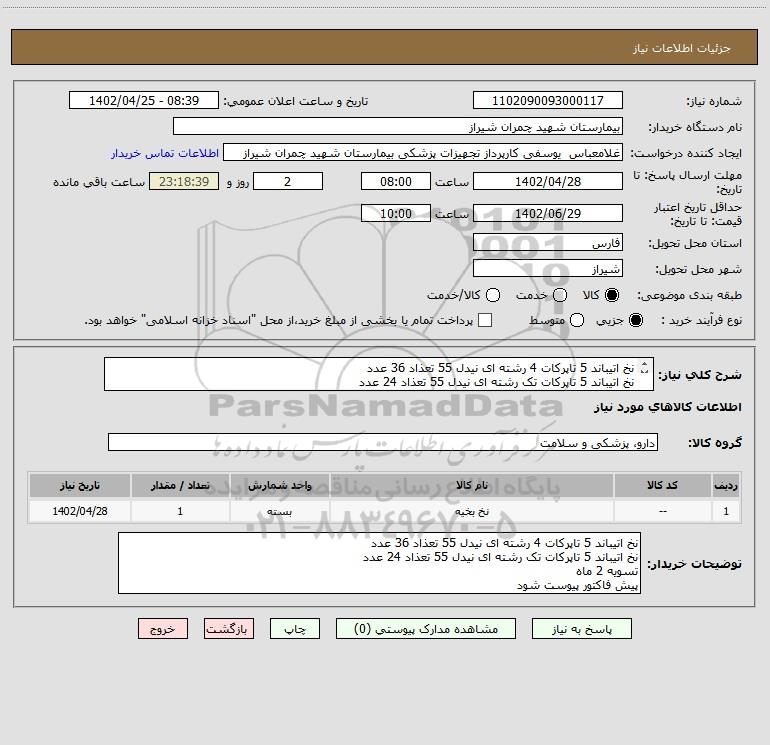This screenshot has width=770, height=745.
Task: Click the remaining time field 23:18:39
Action: tap(184, 181)
